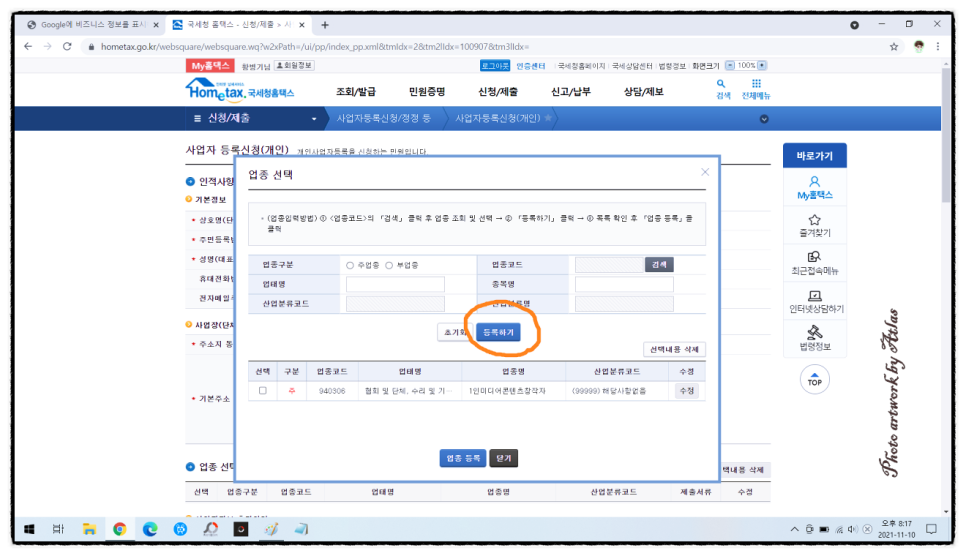The width and height of the screenshot is (966, 556).
Task: Open a new browser tab
Action: [325, 25]
